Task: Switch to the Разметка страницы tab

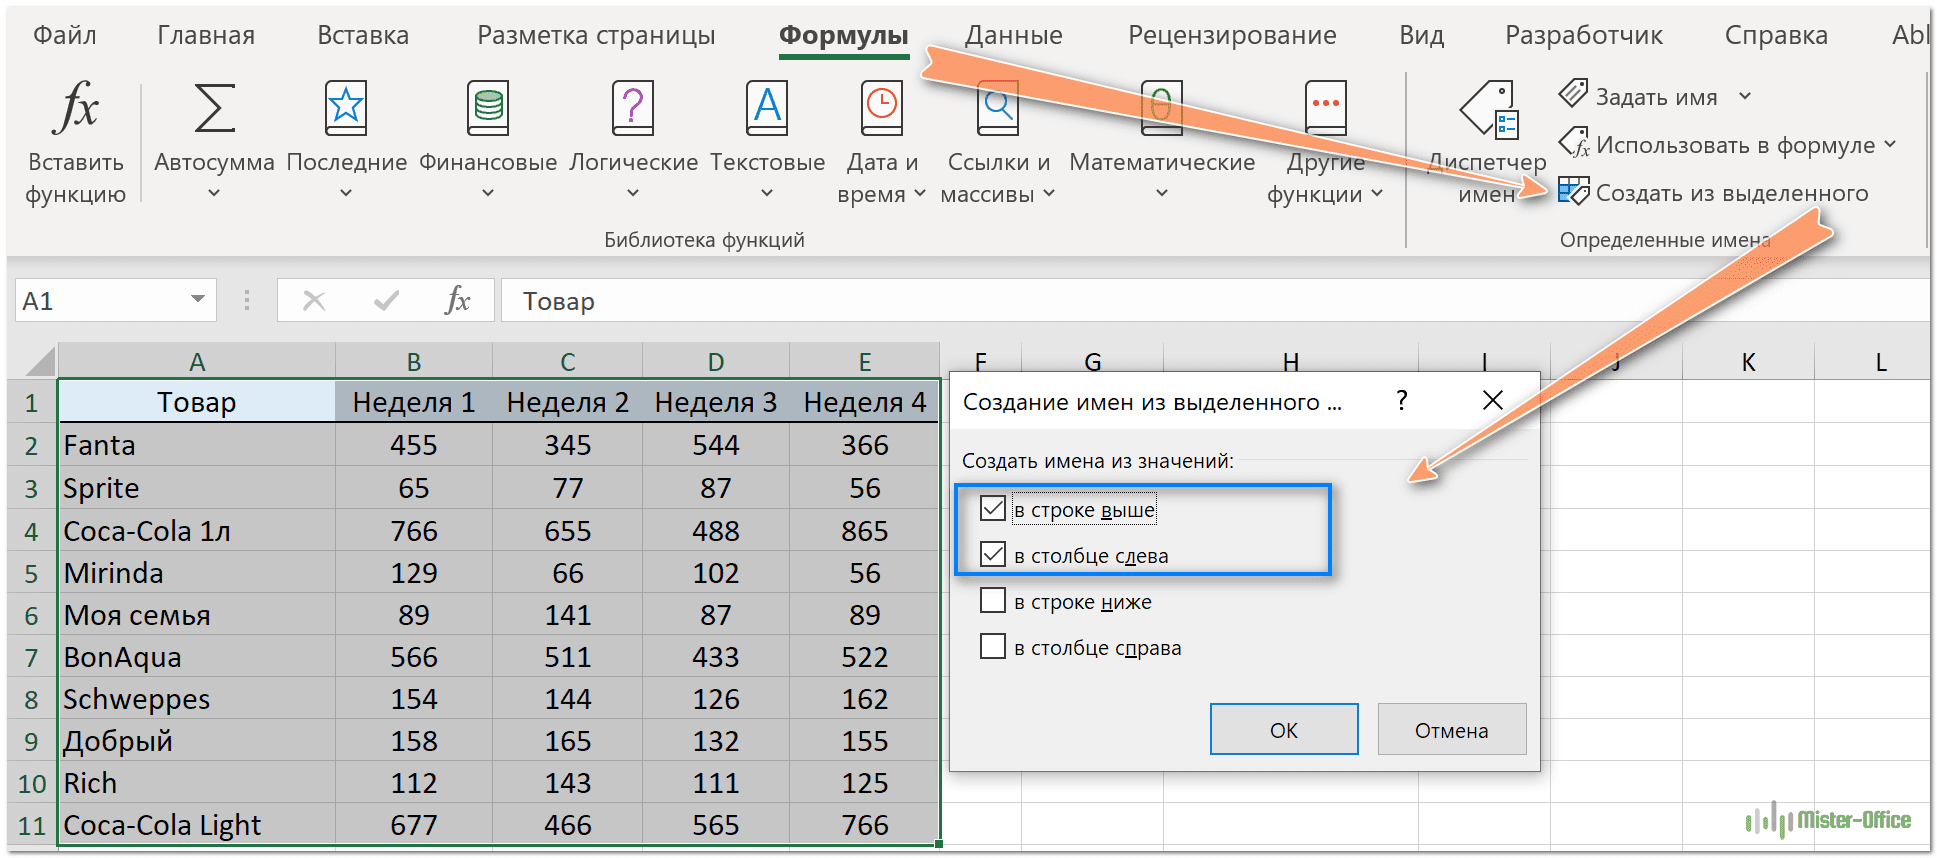Action: [x=596, y=35]
